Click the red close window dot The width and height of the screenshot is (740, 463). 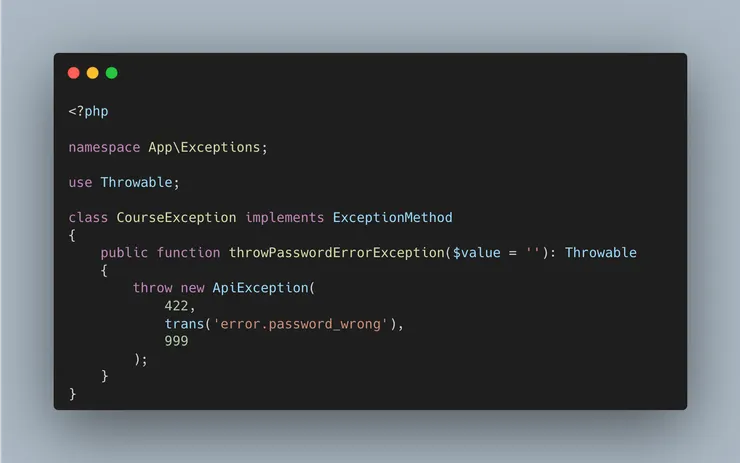click(73, 73)
